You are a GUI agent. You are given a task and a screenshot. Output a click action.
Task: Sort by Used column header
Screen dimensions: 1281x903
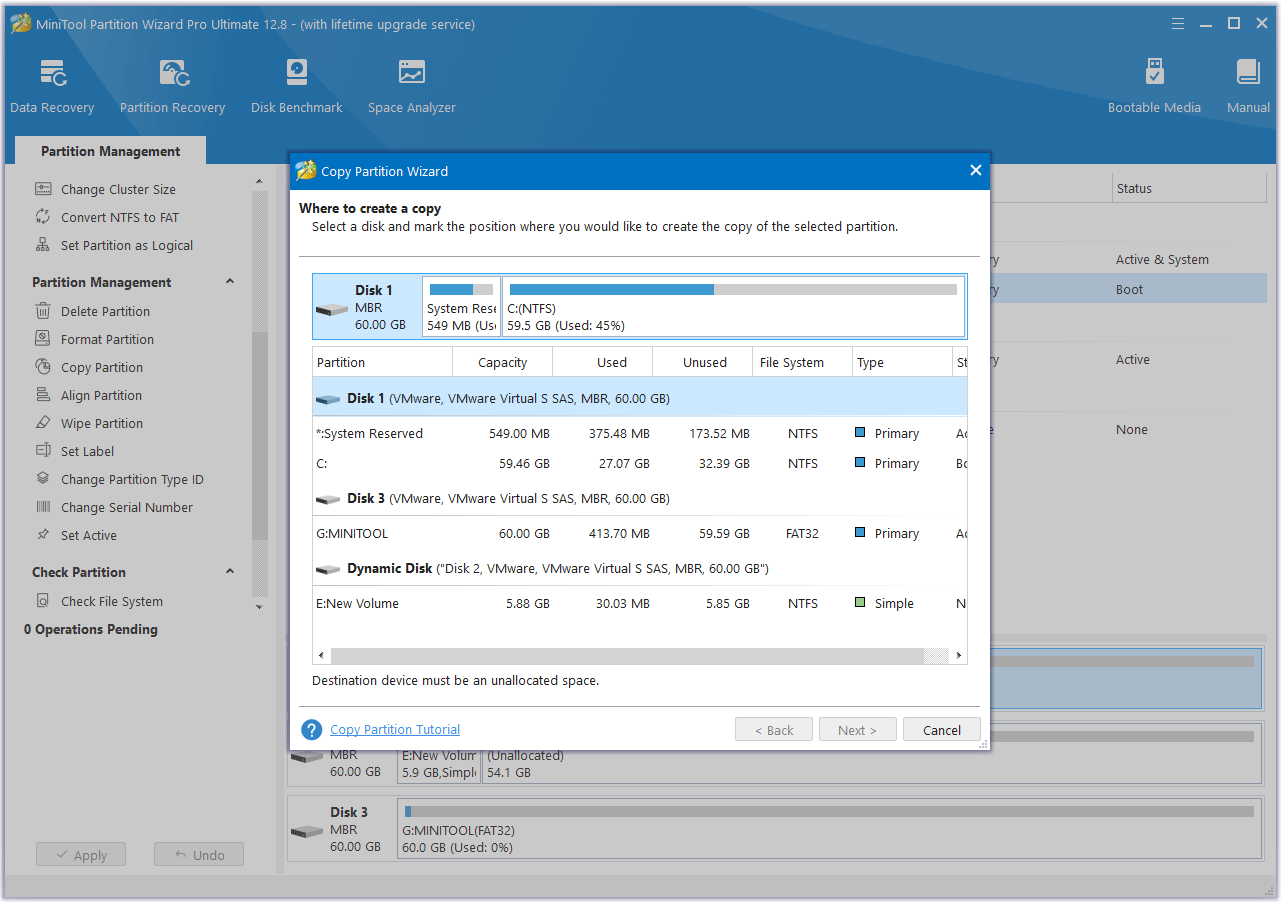tap(602, 362)
